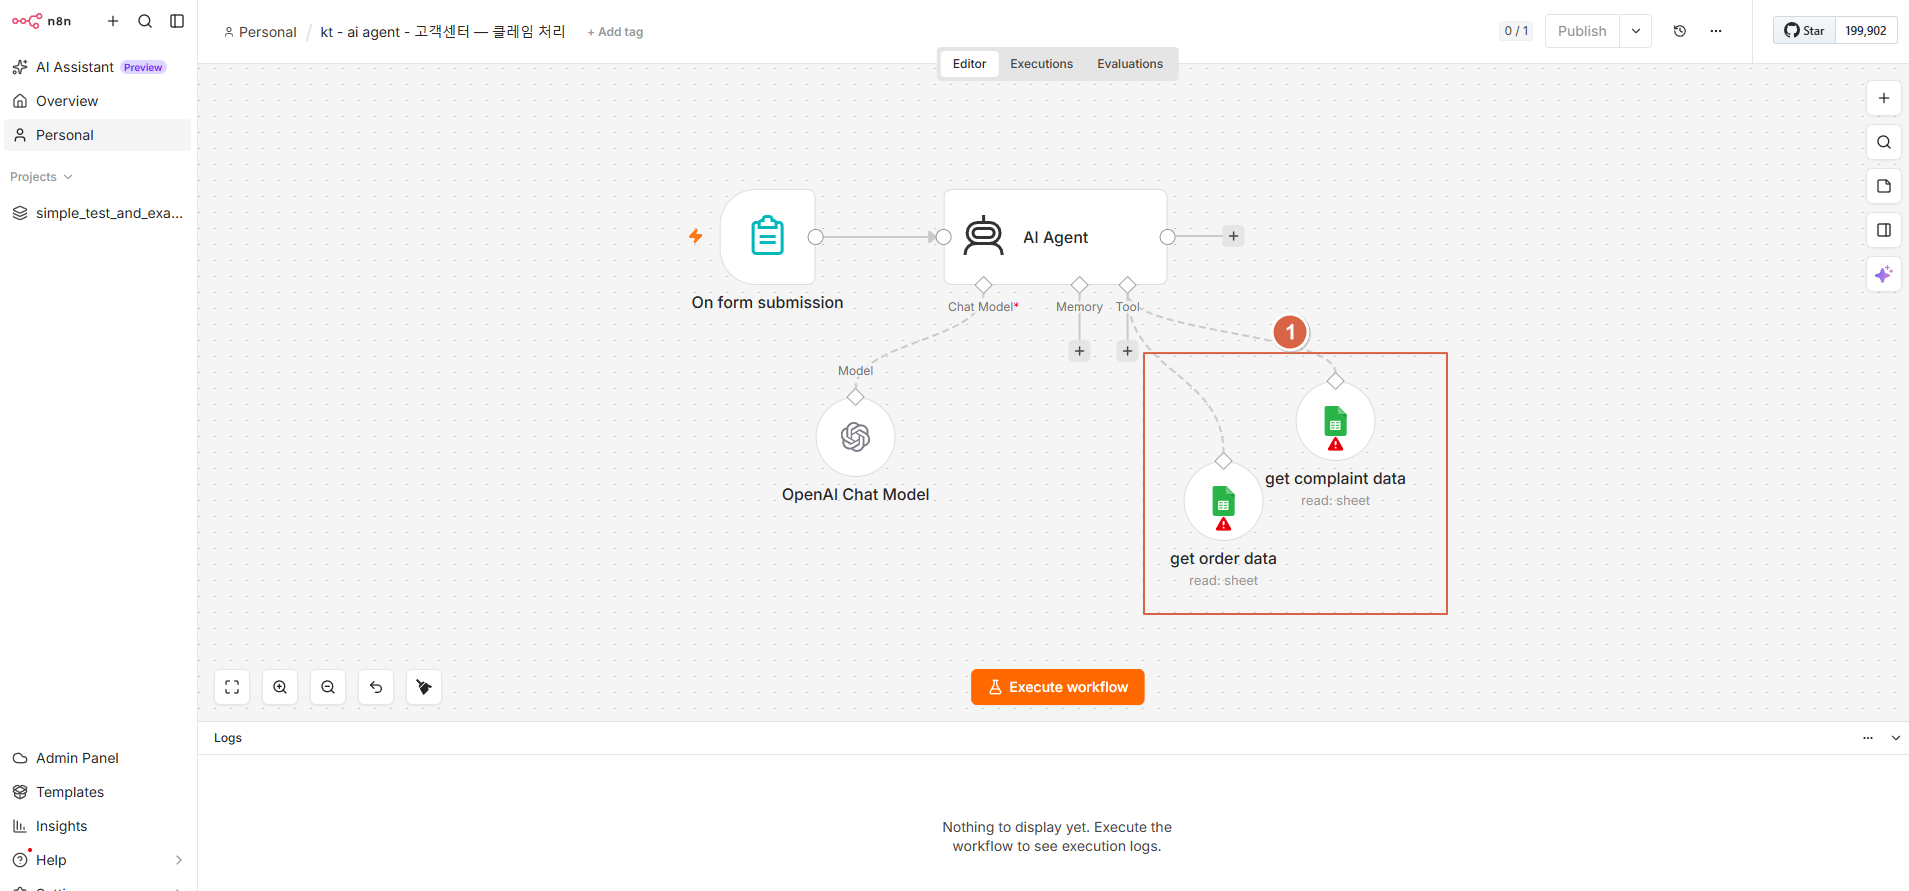The height and width of the screenshot is (891, 1909).
Task: Click the n8n logo
Action: (x=41, y=21)
